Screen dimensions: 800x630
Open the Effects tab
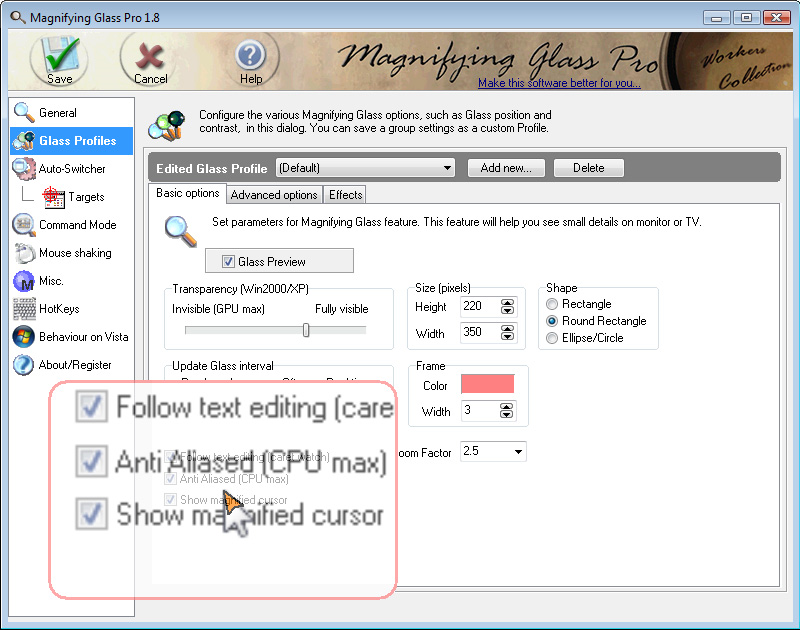click(x=345, y=194)
